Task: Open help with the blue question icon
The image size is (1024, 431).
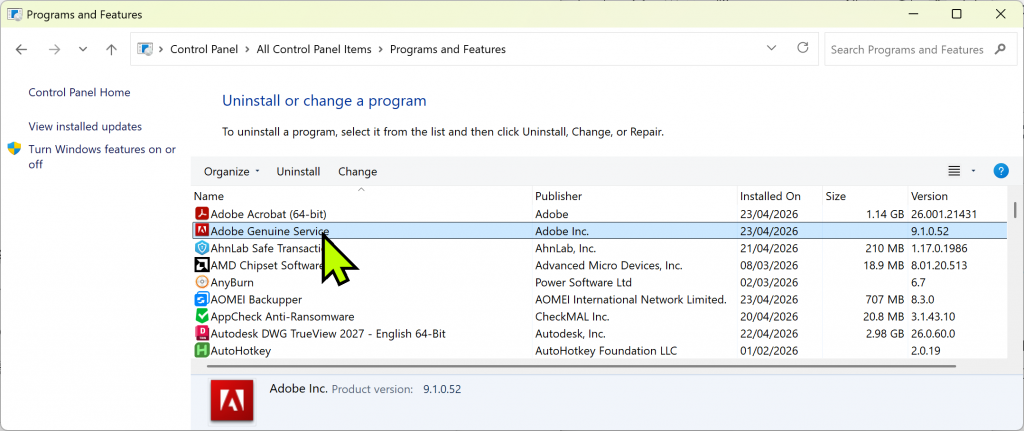Action: tap(1000, 171)
